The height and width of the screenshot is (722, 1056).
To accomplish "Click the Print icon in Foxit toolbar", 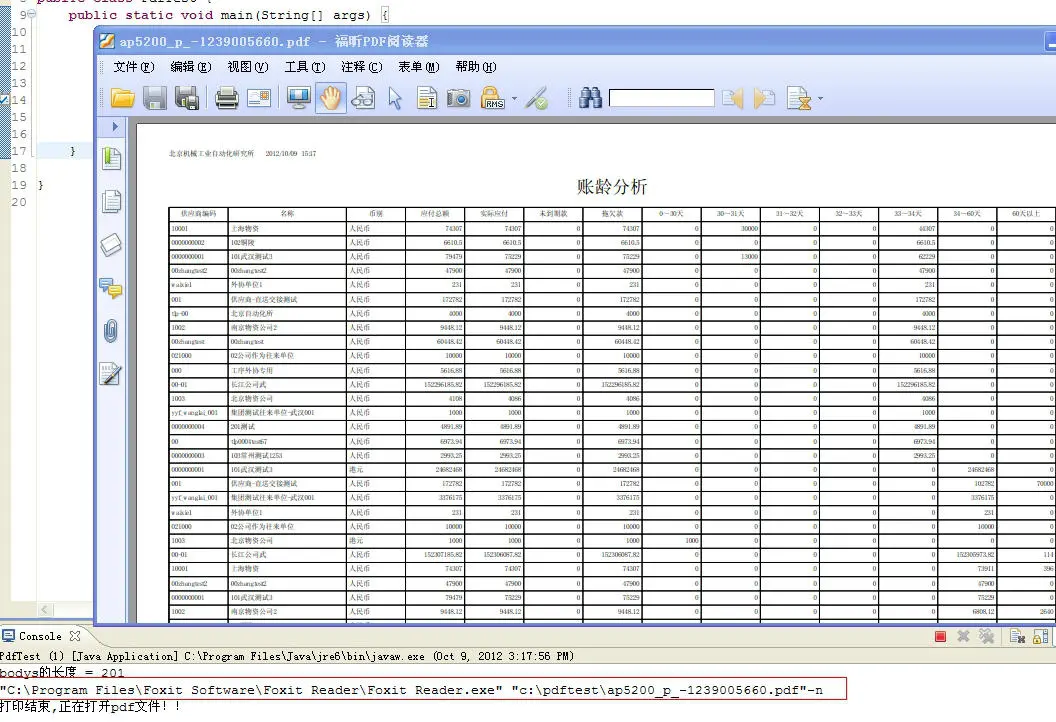I will pyautogui.click(x=227, y=98).
